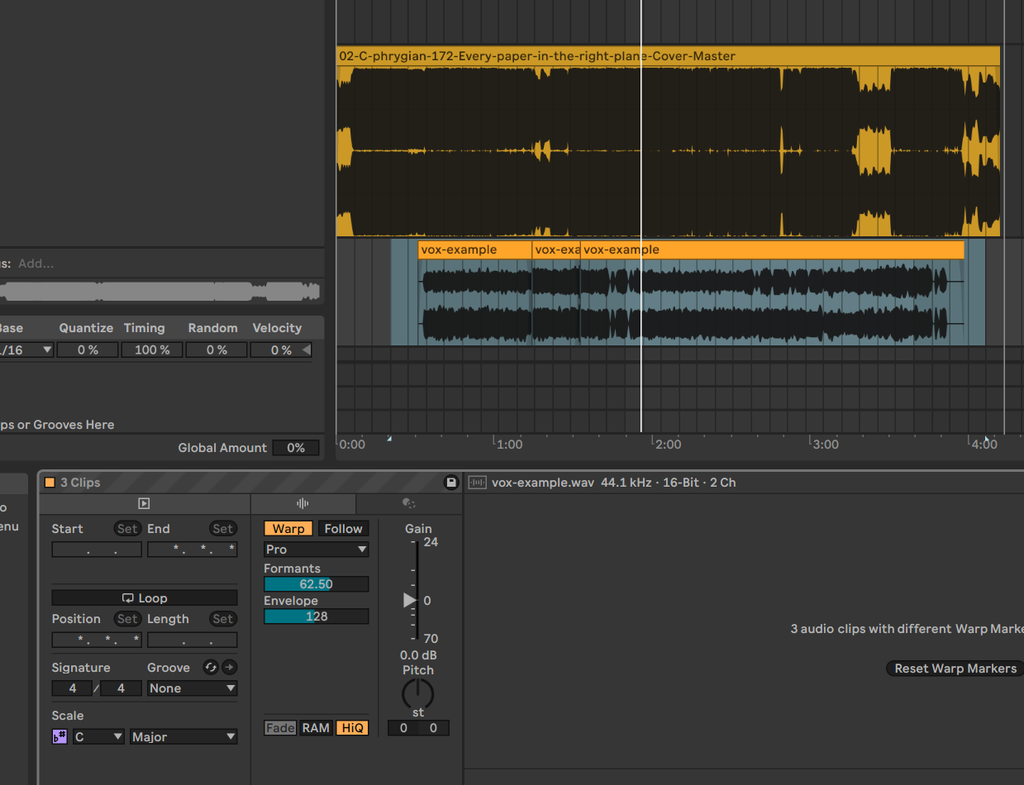Image resolution: width=1024 pixels, height=785 pixels.
Task: Expand the Major scale type dropdown
Action: [184, 737]
